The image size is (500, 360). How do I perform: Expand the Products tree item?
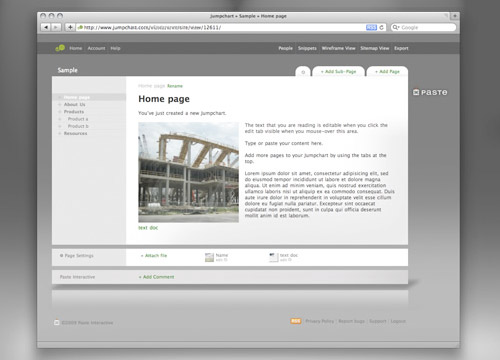pos(74,112)
